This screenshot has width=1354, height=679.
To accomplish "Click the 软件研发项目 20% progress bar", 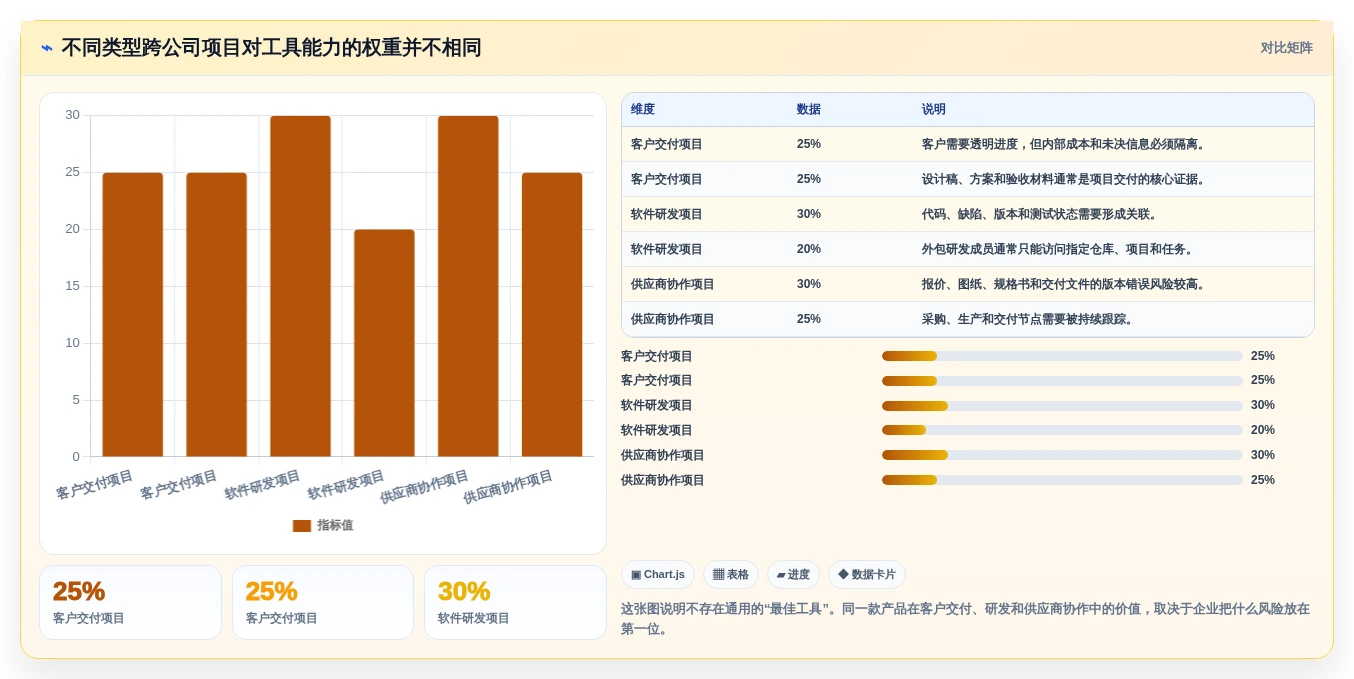I will (x=1062, y=430).
